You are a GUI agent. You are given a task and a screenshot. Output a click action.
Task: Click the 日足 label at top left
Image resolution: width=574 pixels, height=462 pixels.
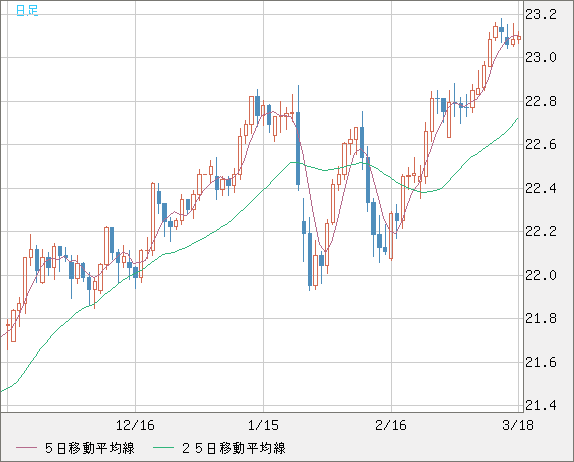(x=27, y=10)
